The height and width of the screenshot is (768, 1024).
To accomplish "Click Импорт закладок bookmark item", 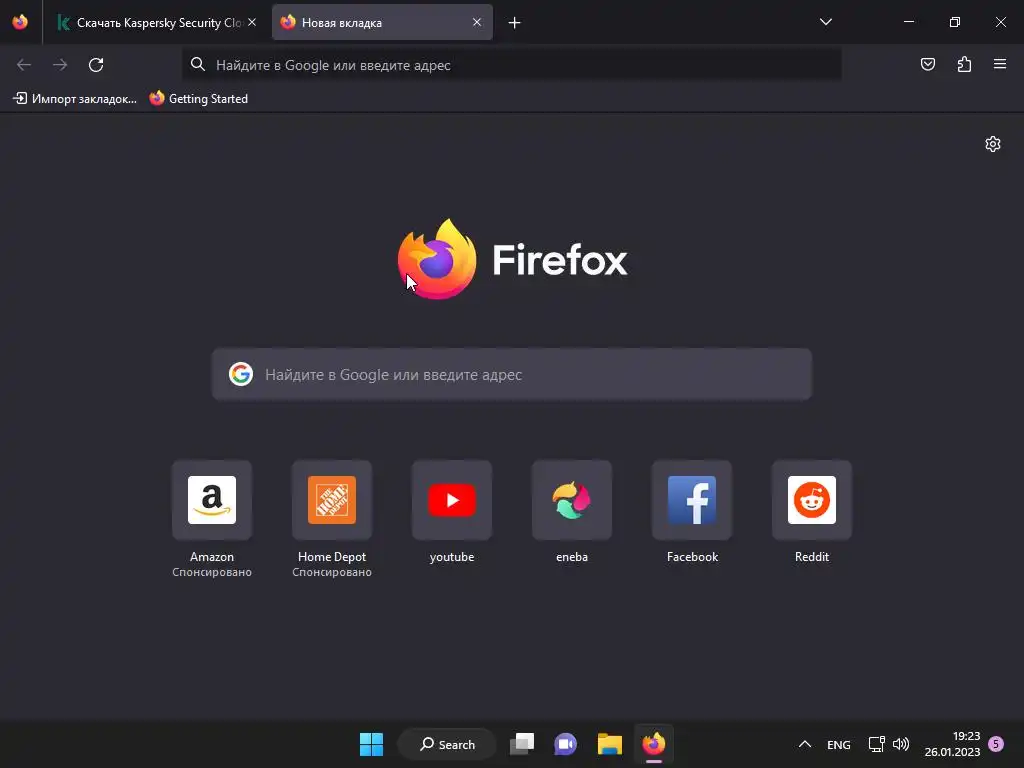I will [x=75, y=99].
